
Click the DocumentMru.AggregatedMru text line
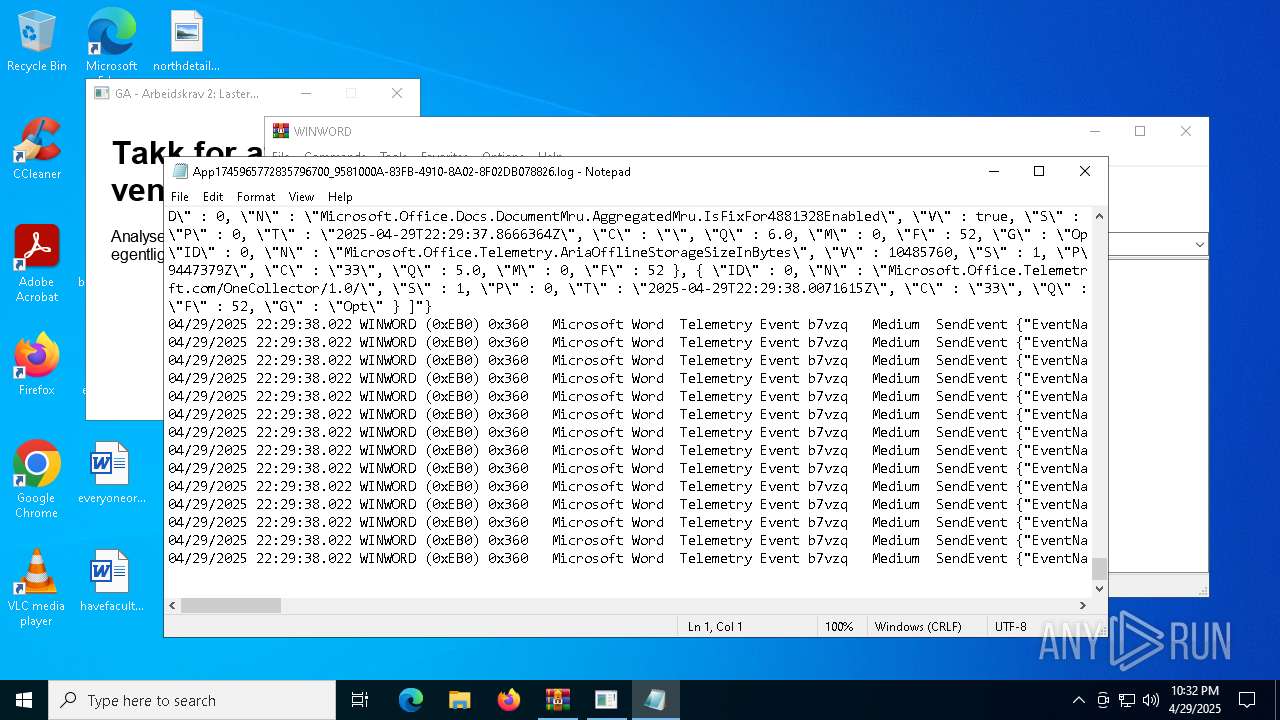point(627,216)
